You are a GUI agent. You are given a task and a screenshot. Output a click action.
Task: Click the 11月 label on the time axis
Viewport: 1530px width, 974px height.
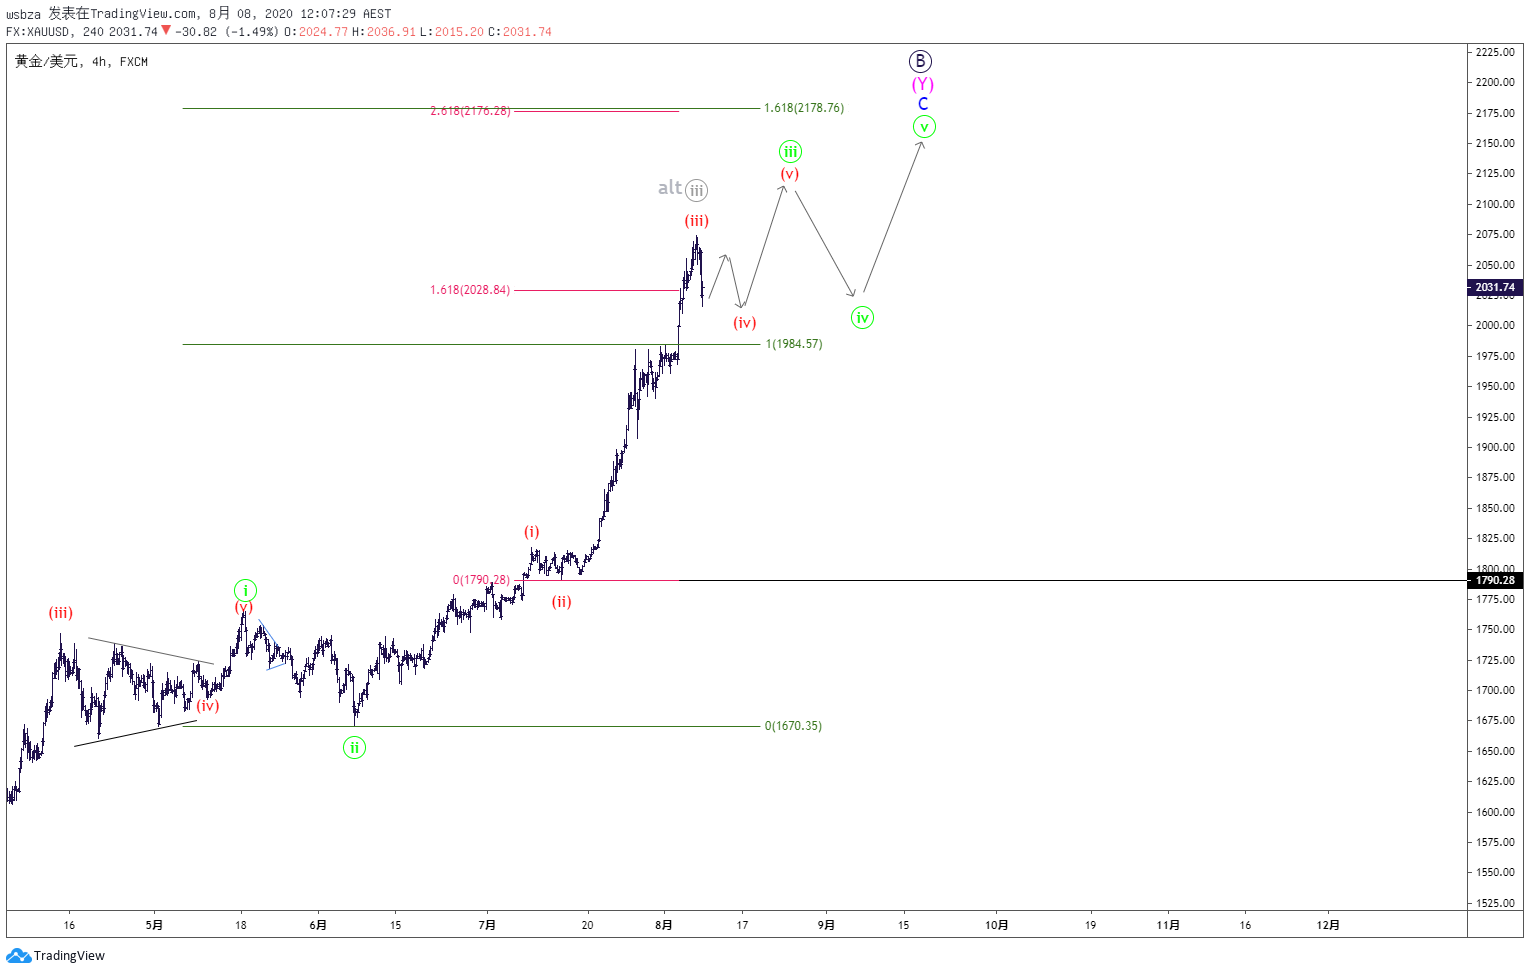(x=1168, y=925)
